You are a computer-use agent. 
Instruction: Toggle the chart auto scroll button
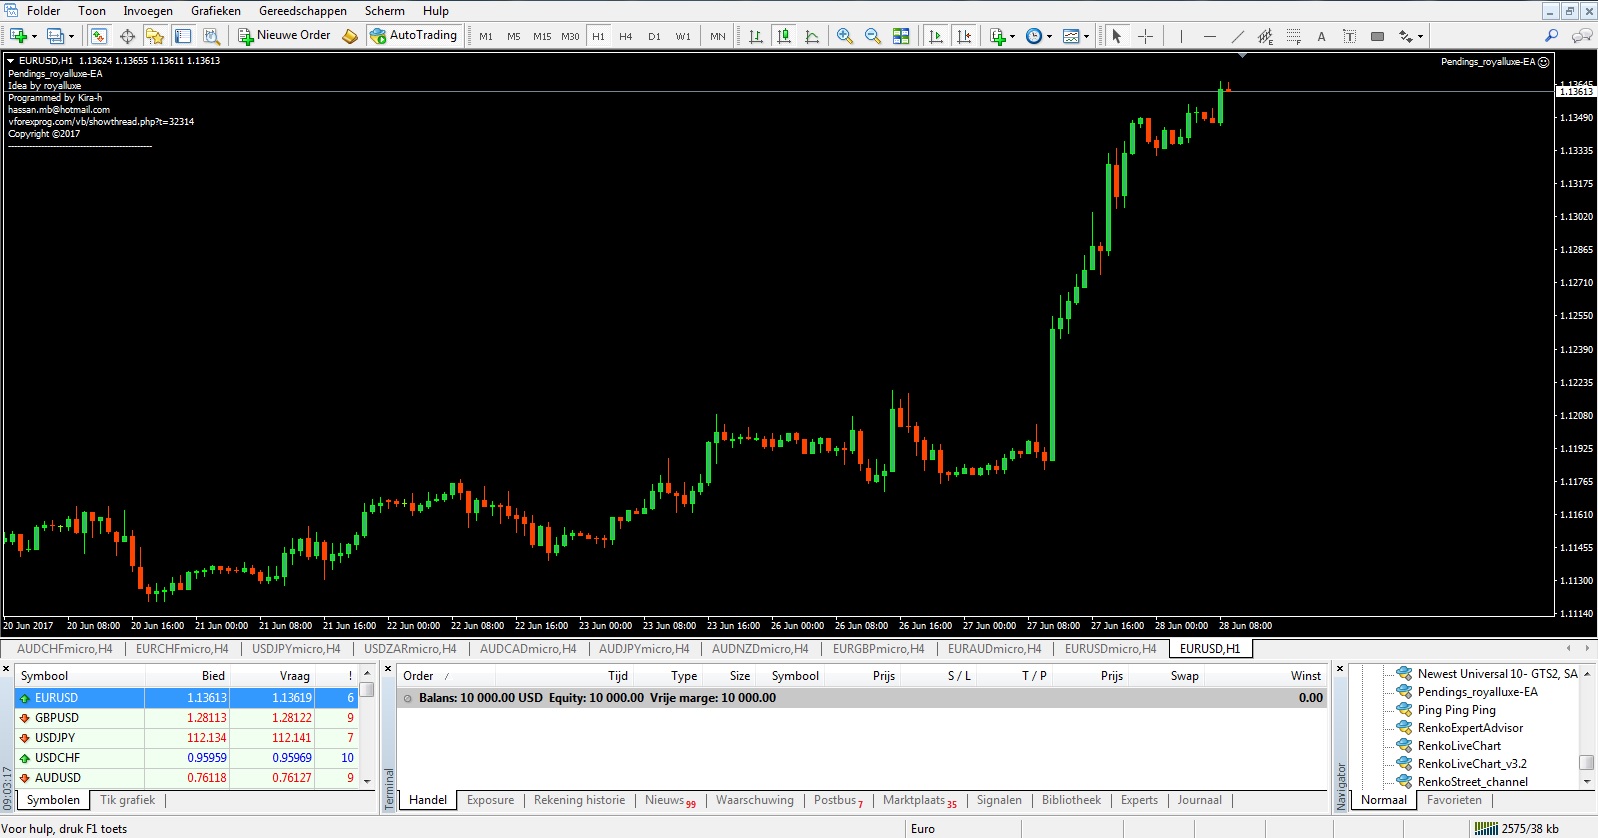tap(936, 36)
